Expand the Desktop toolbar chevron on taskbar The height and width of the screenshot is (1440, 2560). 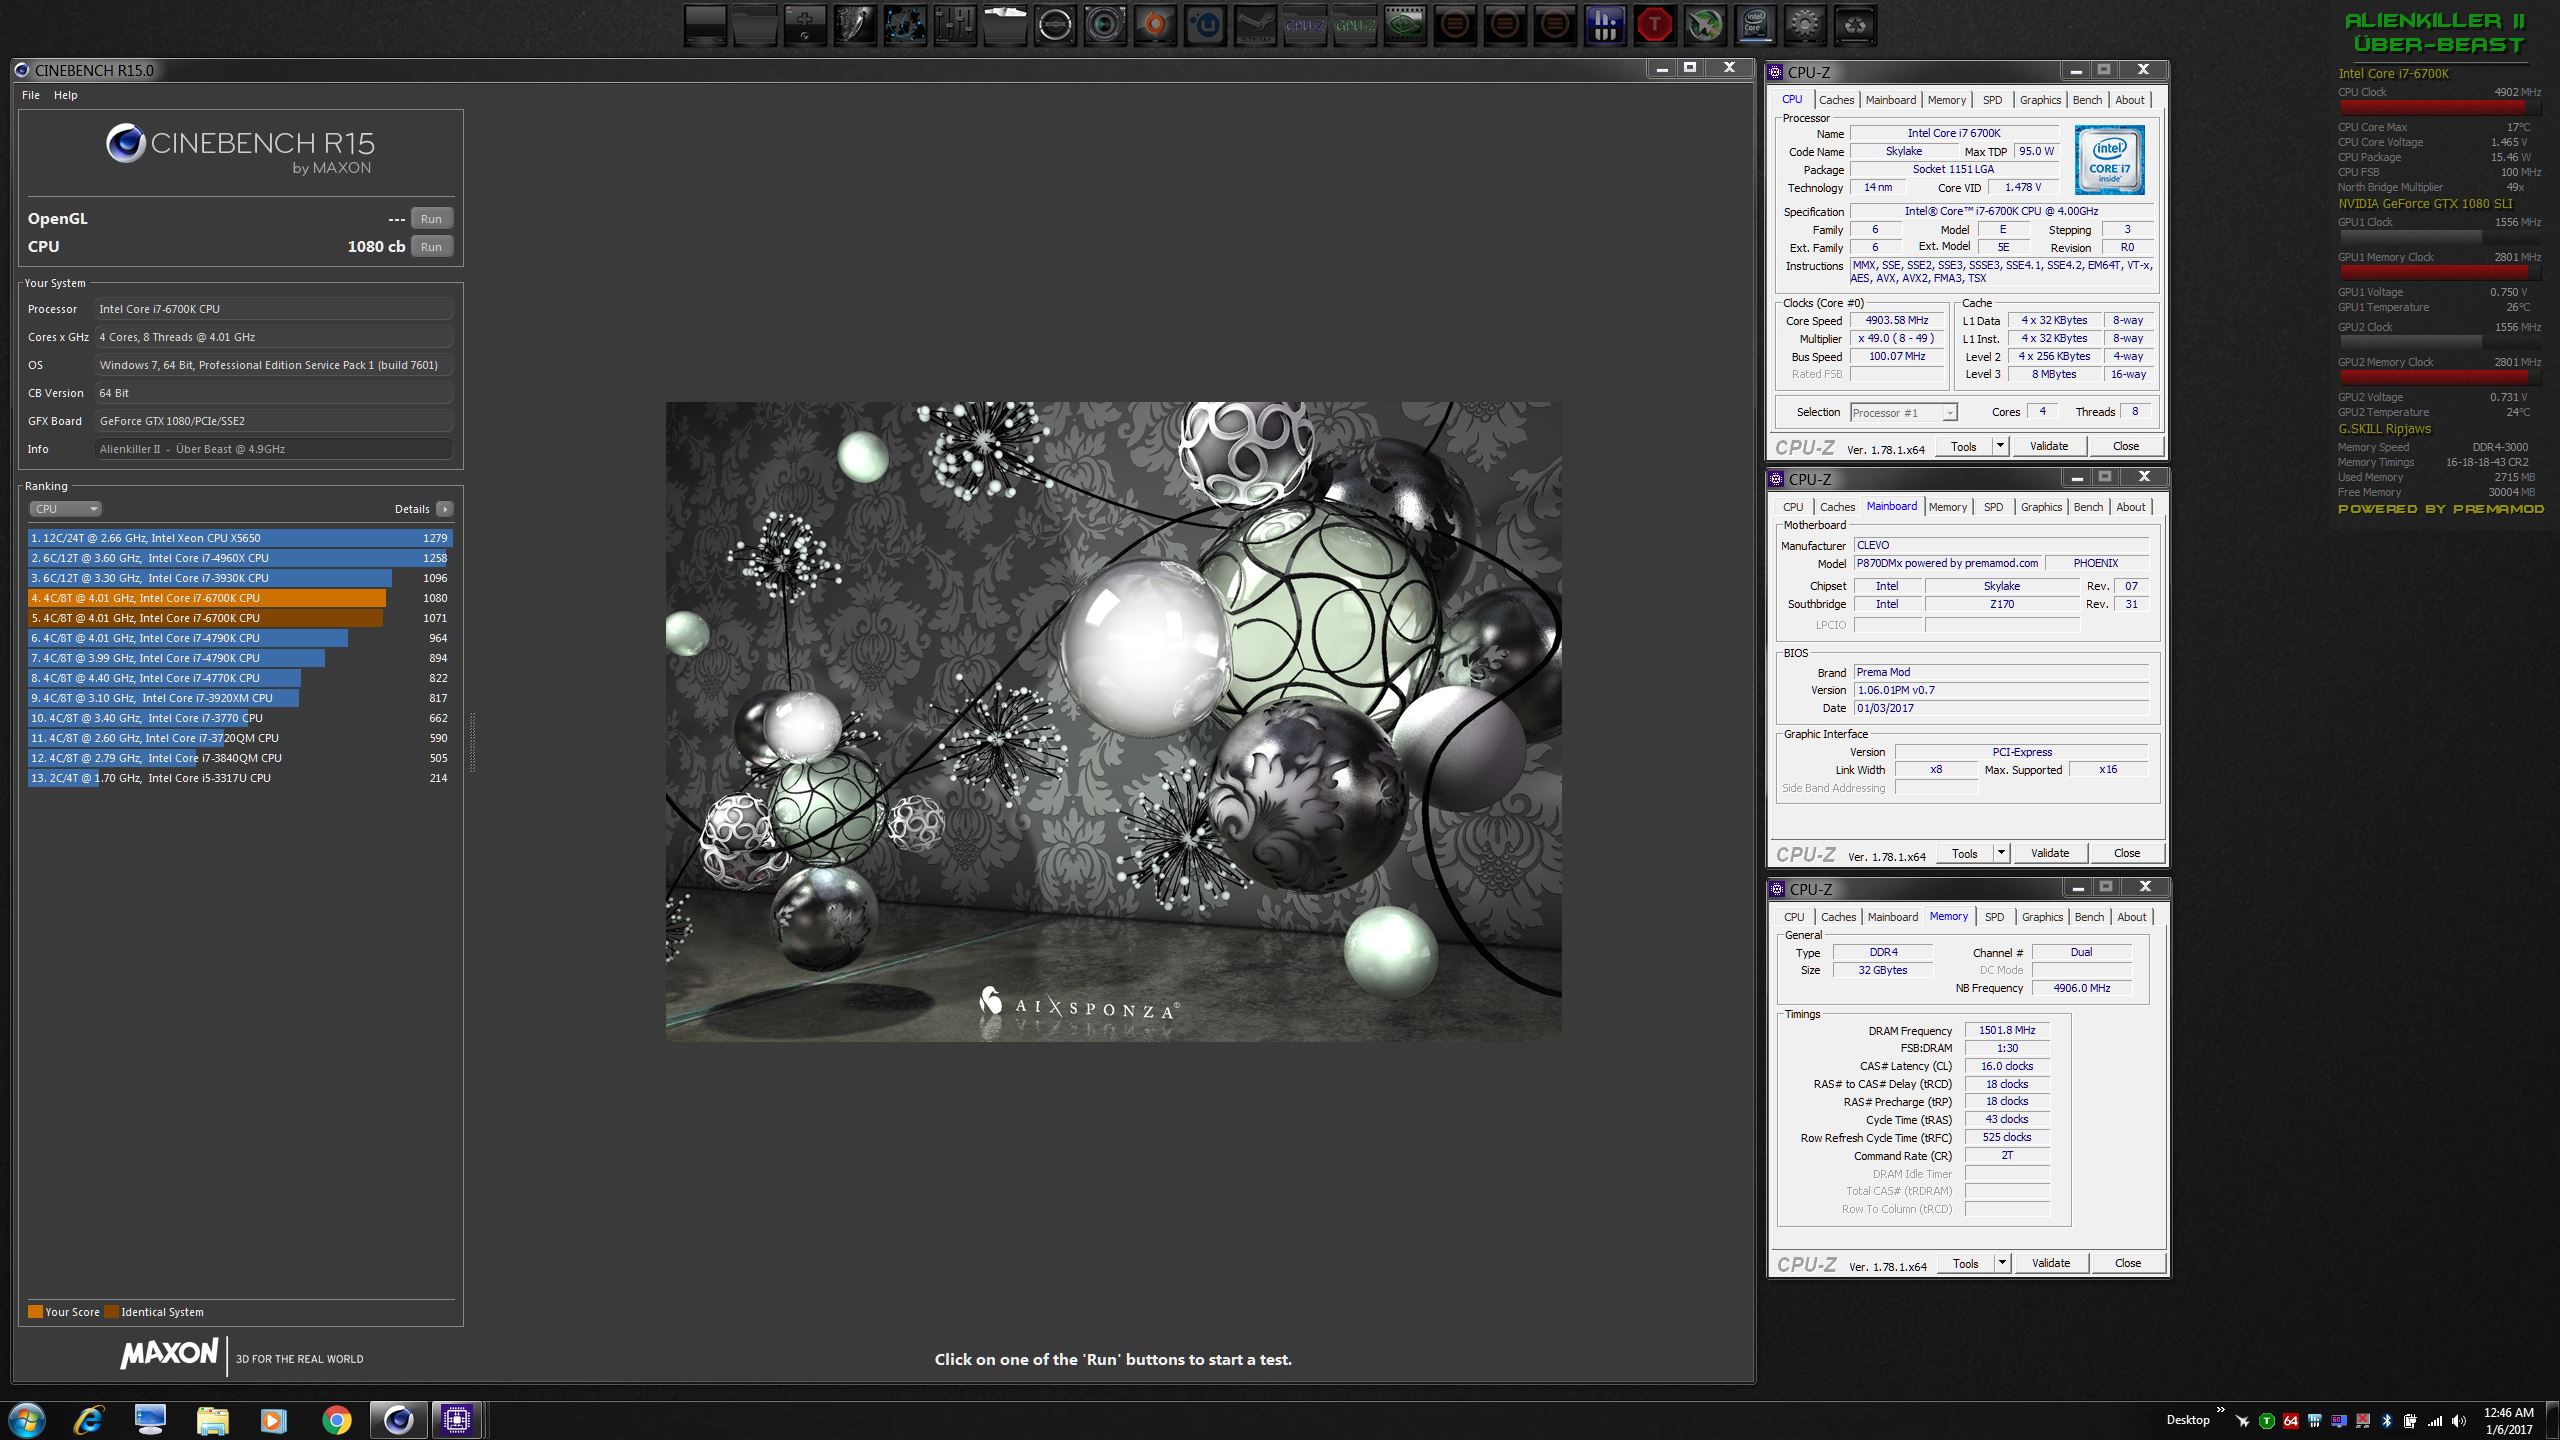coord(2221,1411)
